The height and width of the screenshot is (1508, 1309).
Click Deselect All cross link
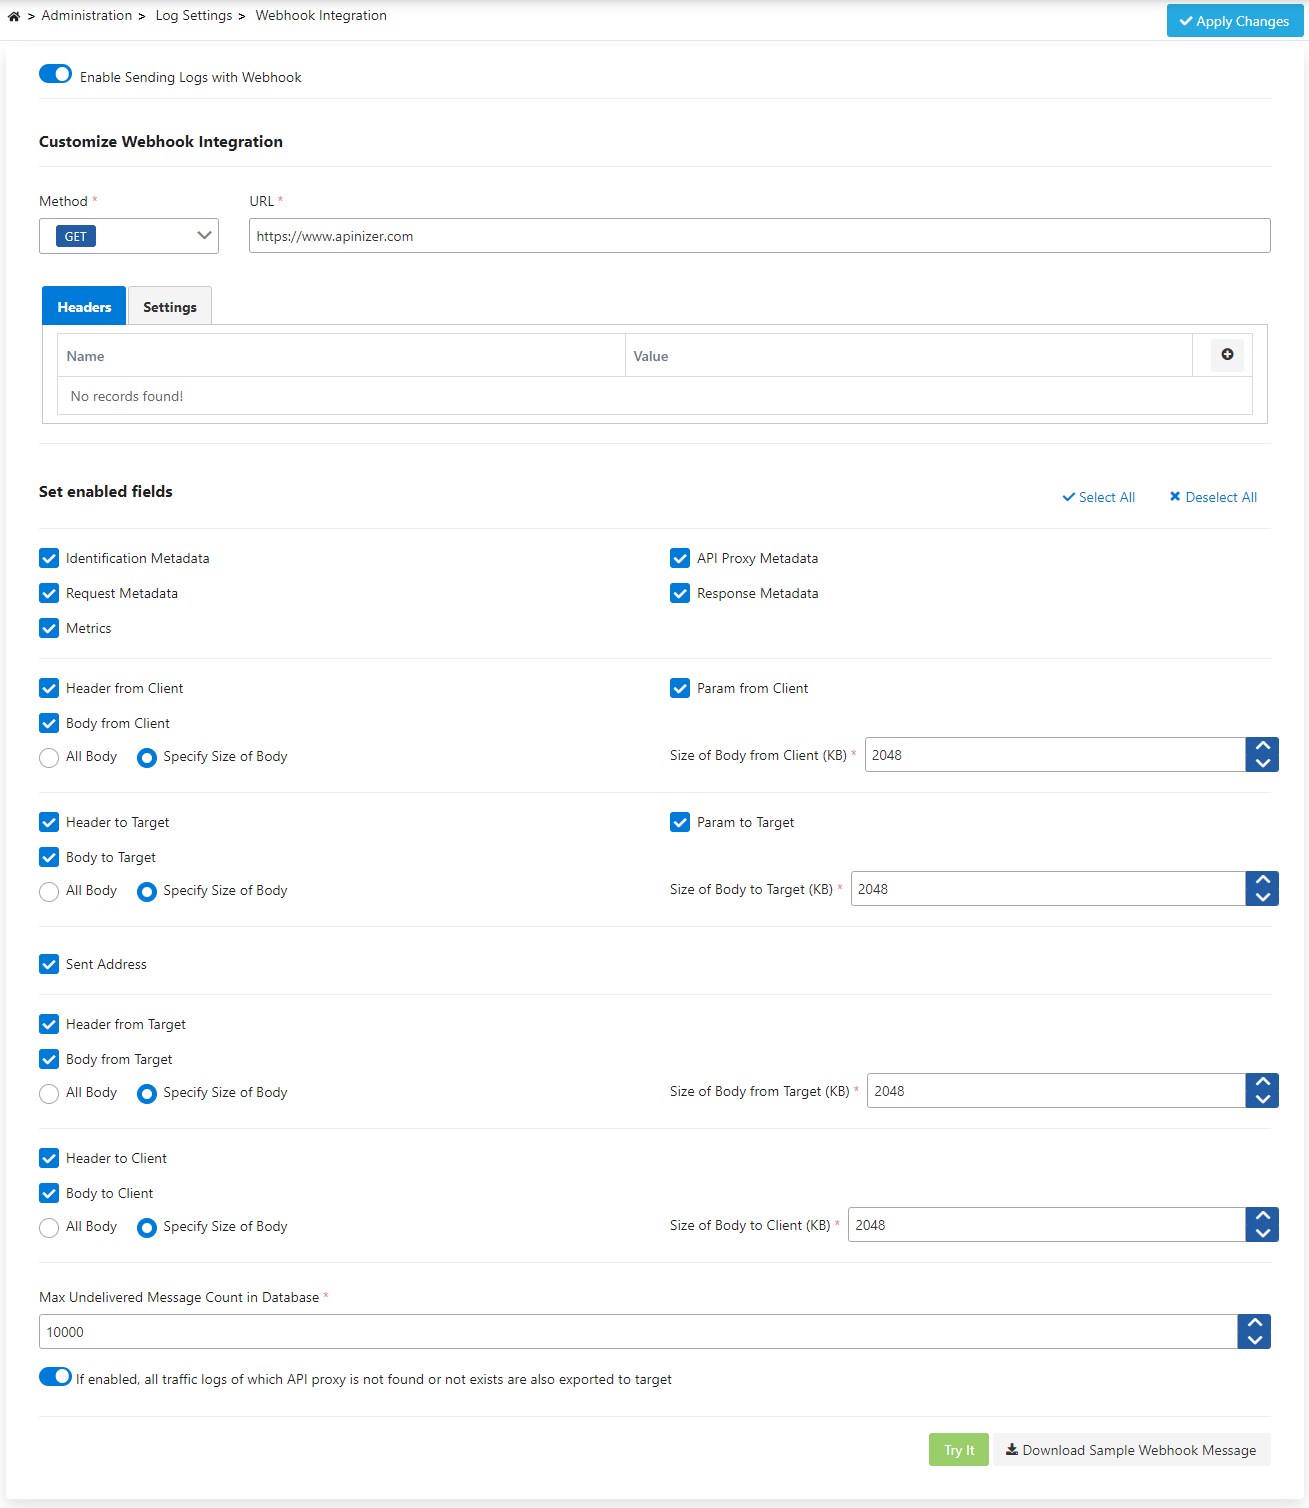(1213, 497)
